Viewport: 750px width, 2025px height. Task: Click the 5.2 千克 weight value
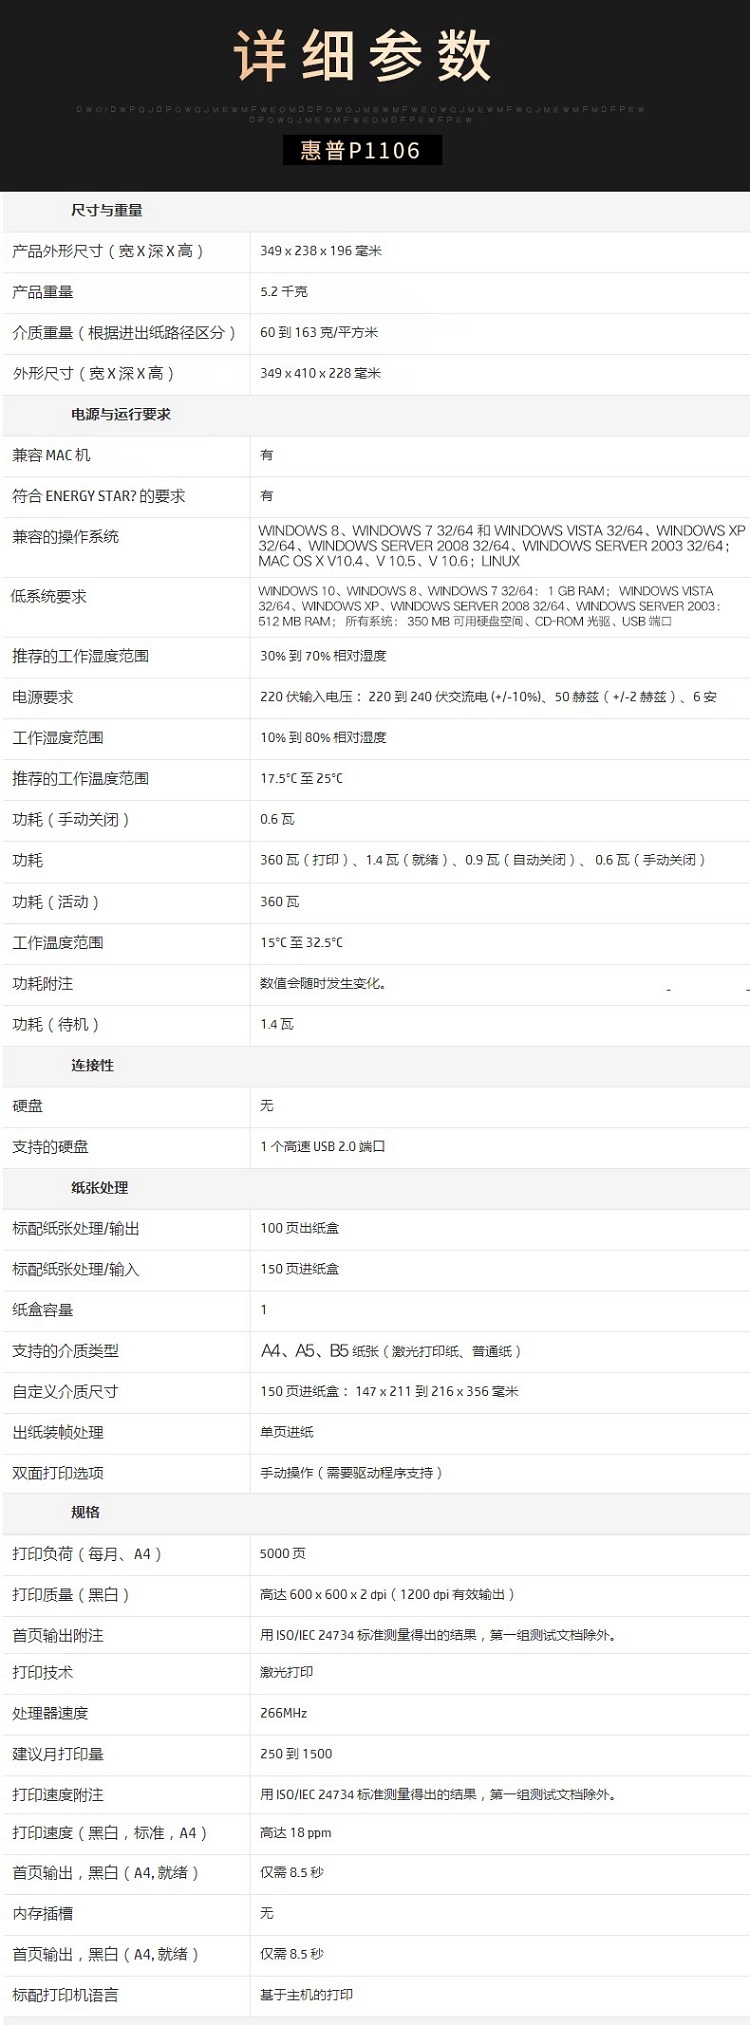point(284,292)
